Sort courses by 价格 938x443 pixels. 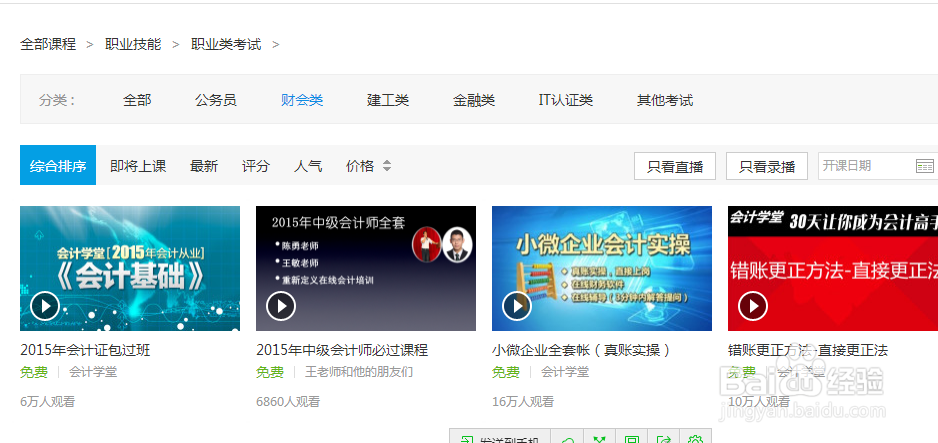pyautogui.click(x=360, y=166)
